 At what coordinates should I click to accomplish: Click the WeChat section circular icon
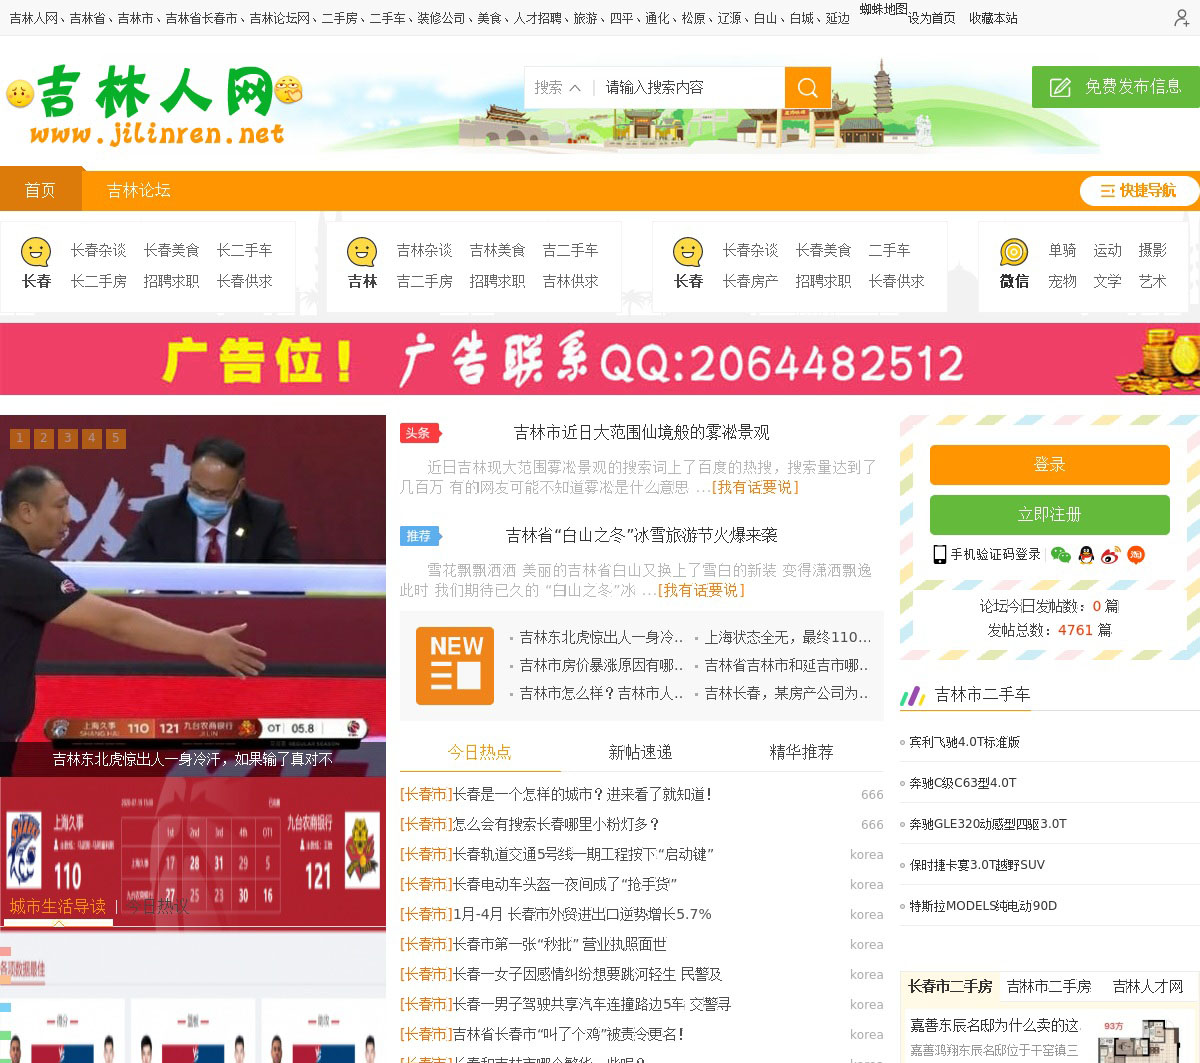point(1014,252)
